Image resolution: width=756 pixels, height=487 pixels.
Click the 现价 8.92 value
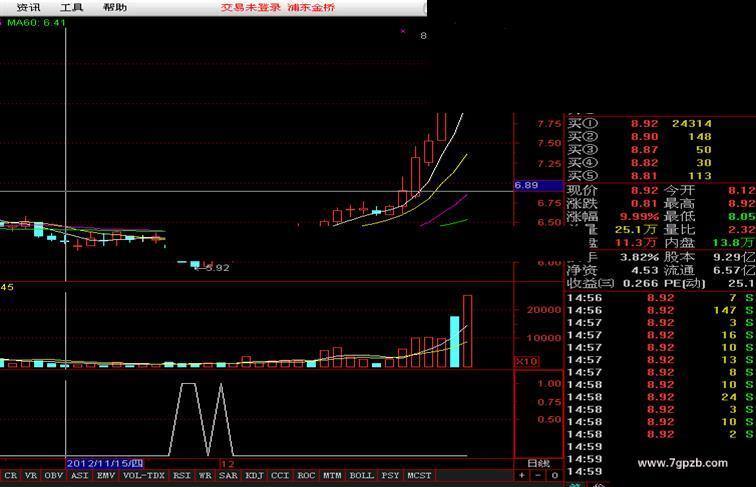click(645, 190)
